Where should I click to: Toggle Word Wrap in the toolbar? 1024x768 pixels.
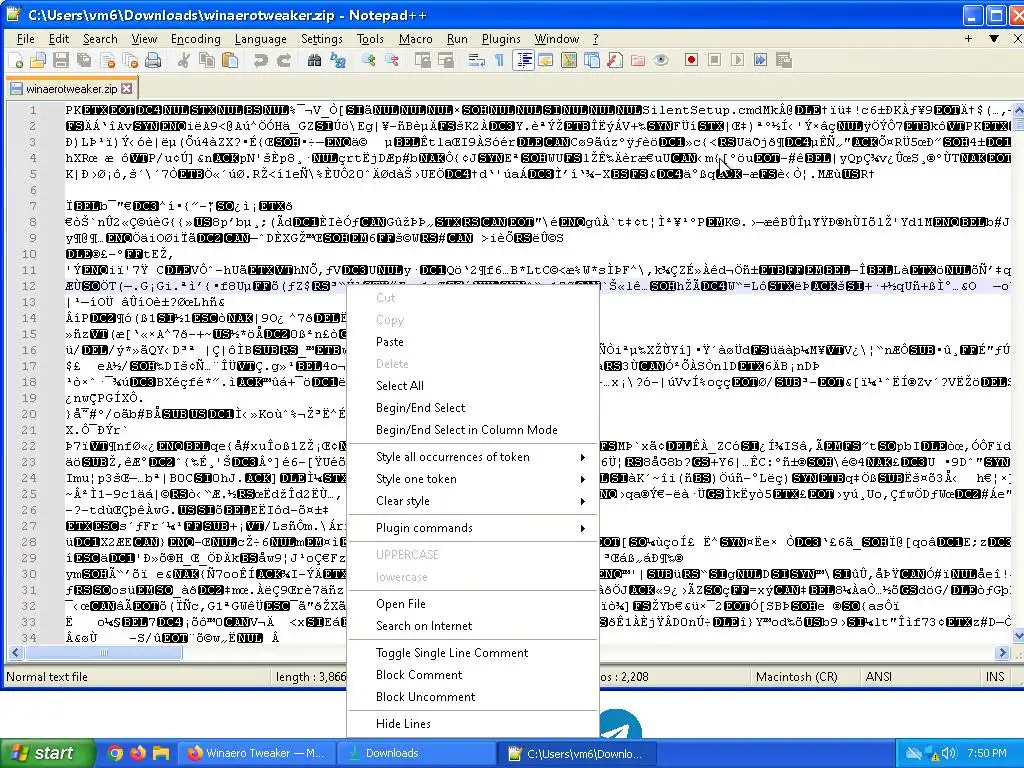click(x=476, y=61)
